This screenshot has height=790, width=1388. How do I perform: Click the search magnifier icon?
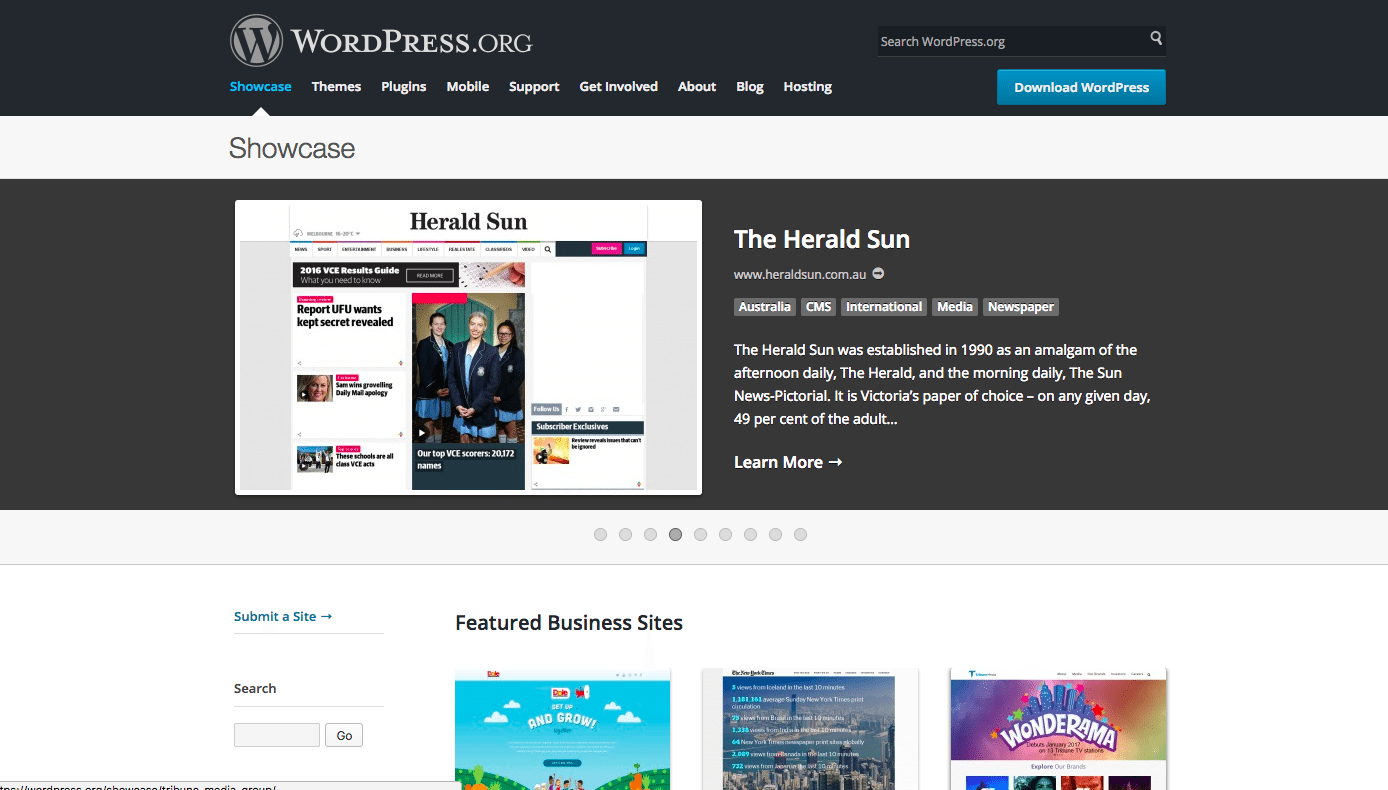click(1155, 40)
